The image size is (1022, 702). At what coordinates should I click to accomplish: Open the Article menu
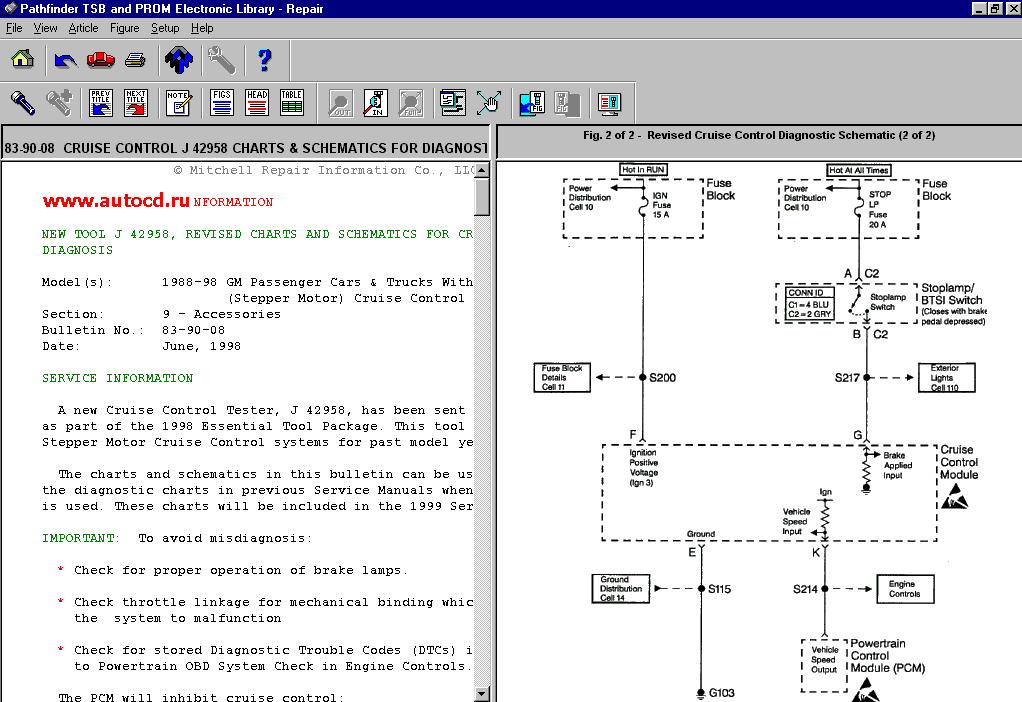tap(83, 28)
